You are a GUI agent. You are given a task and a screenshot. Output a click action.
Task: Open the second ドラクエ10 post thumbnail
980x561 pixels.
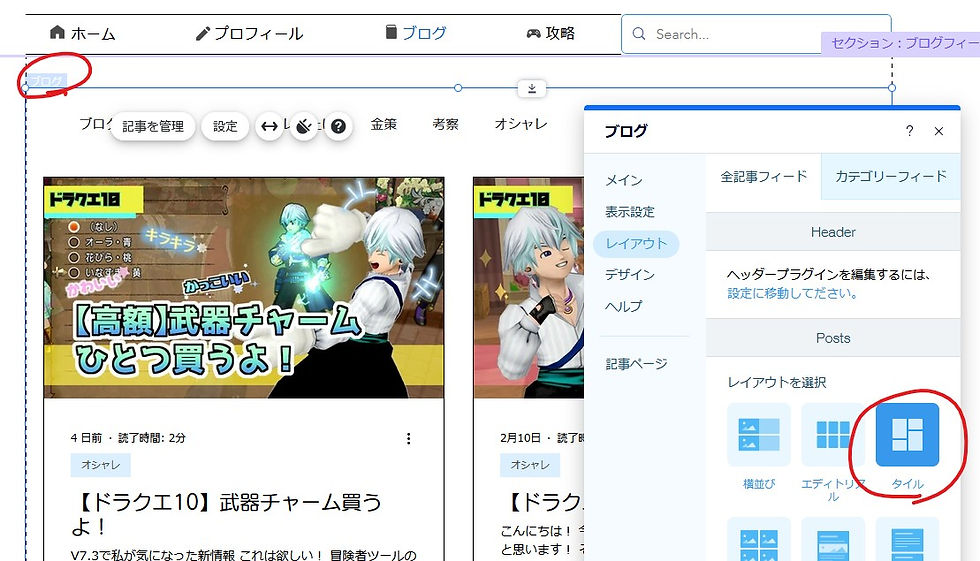[529, 288]
